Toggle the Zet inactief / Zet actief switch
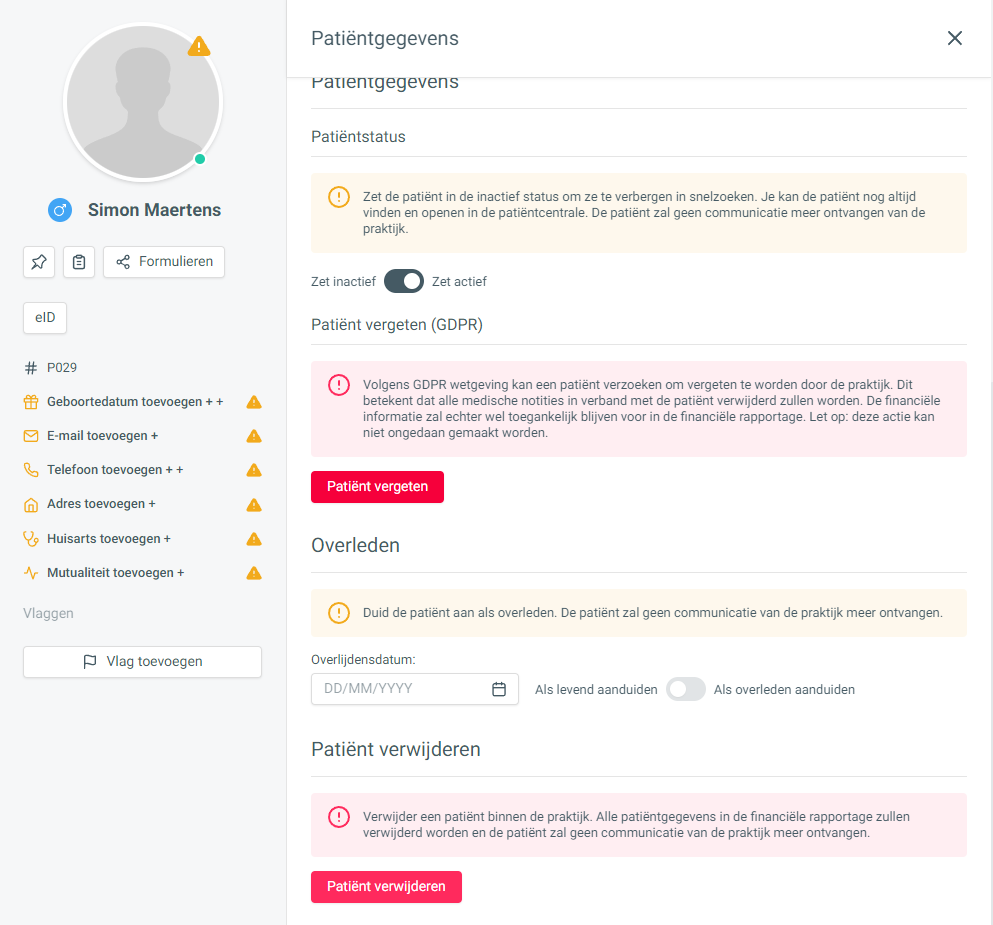Screen dimensions: 993x925 404,281
